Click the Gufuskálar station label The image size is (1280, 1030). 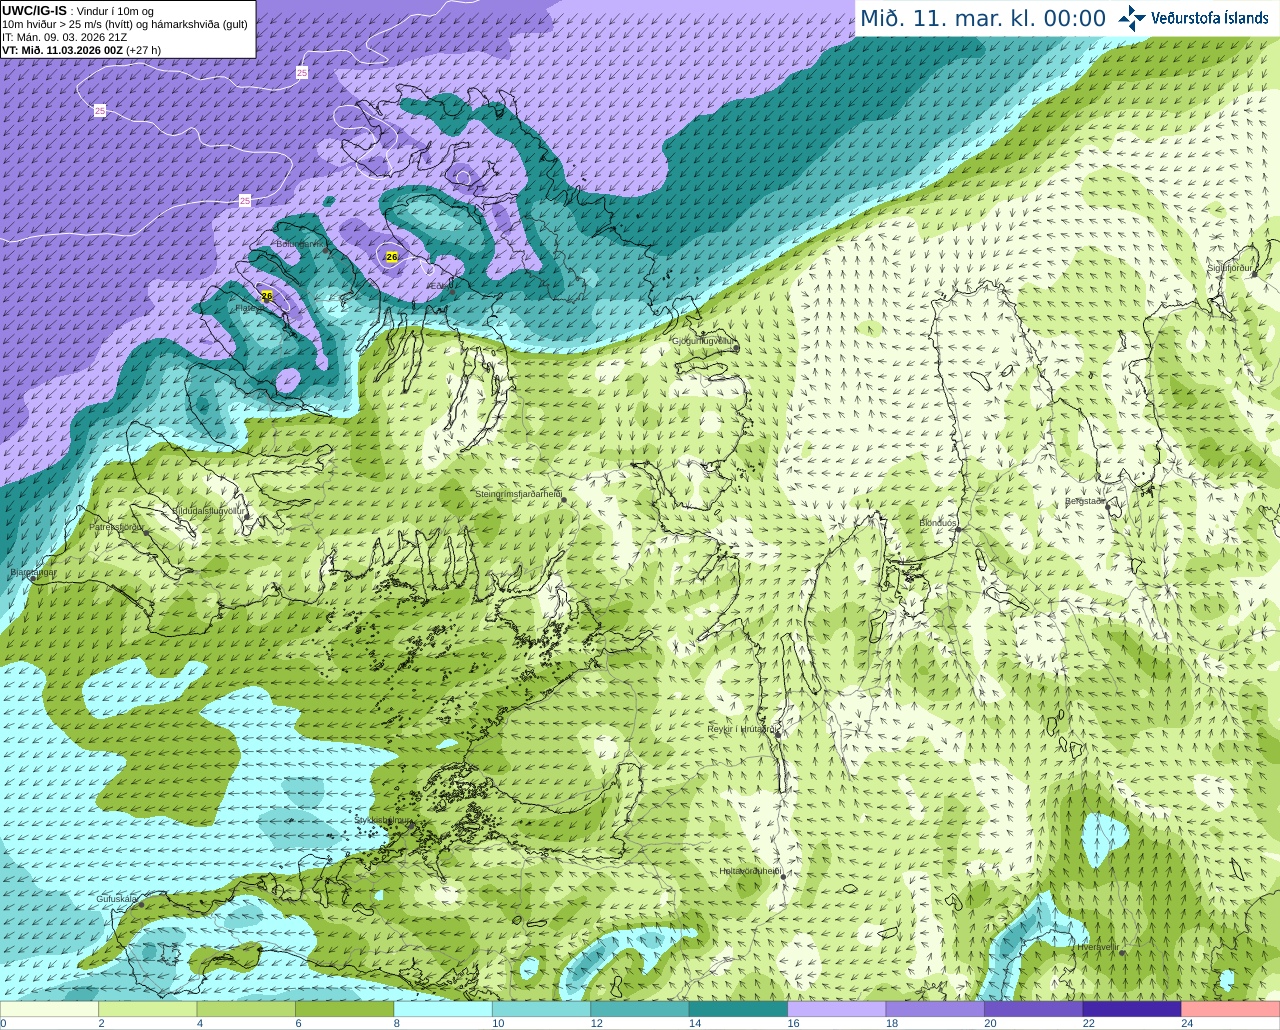[117, 899]
